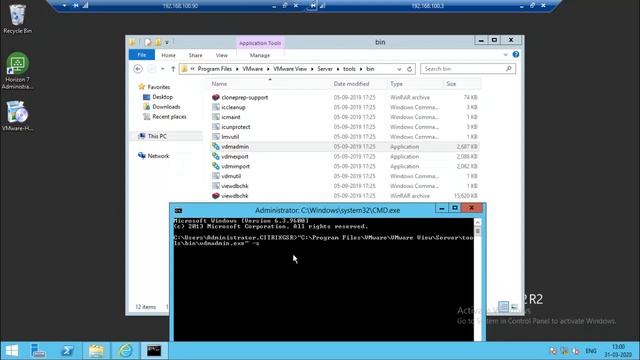Click the search magnifier icon
The image size is (640, 360).
pyautogui.click(x=509, y=69)
